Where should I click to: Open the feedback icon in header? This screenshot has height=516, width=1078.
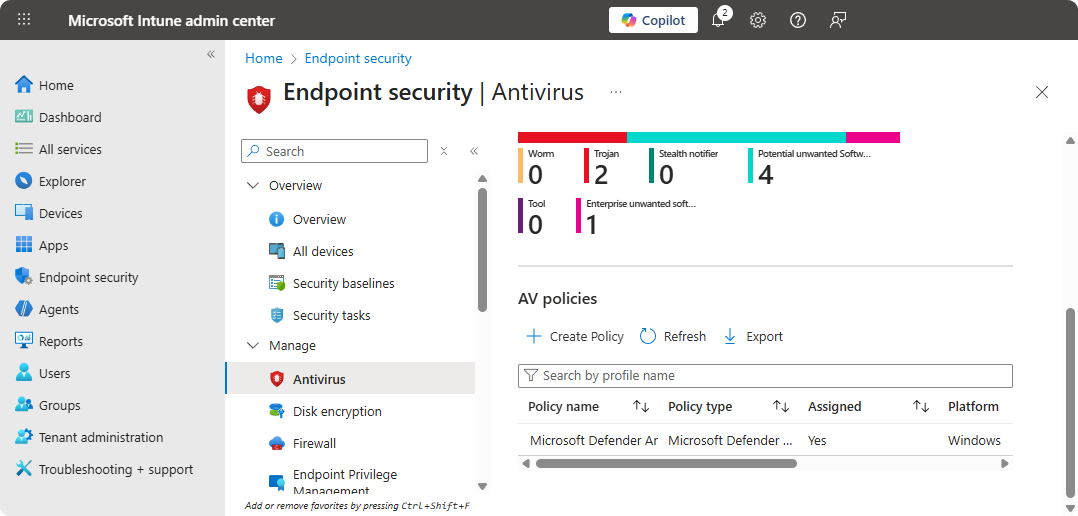pyautogui.click(x=838, y=20)
